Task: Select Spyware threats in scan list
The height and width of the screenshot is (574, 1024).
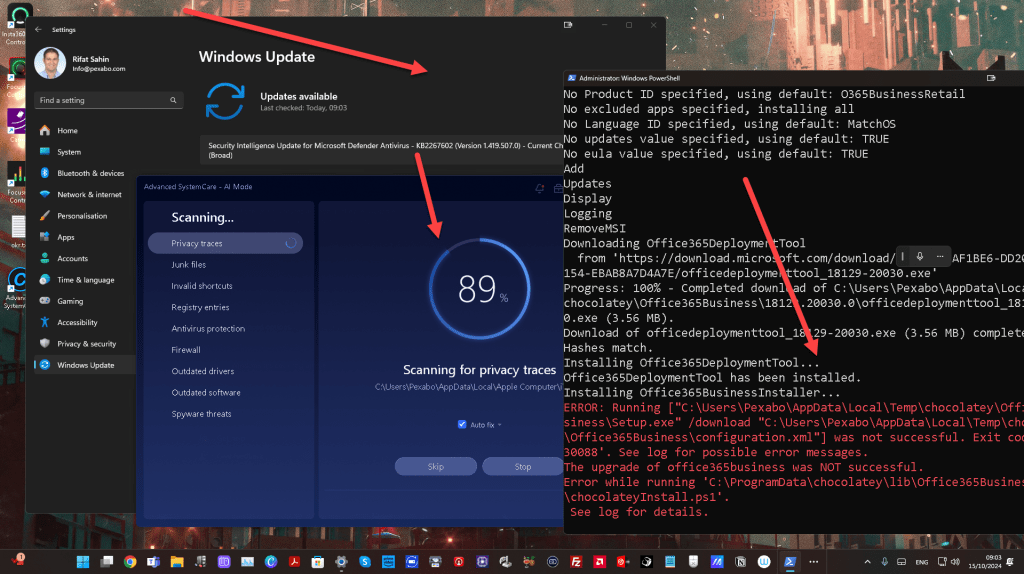Action: [x=201, y=414]
